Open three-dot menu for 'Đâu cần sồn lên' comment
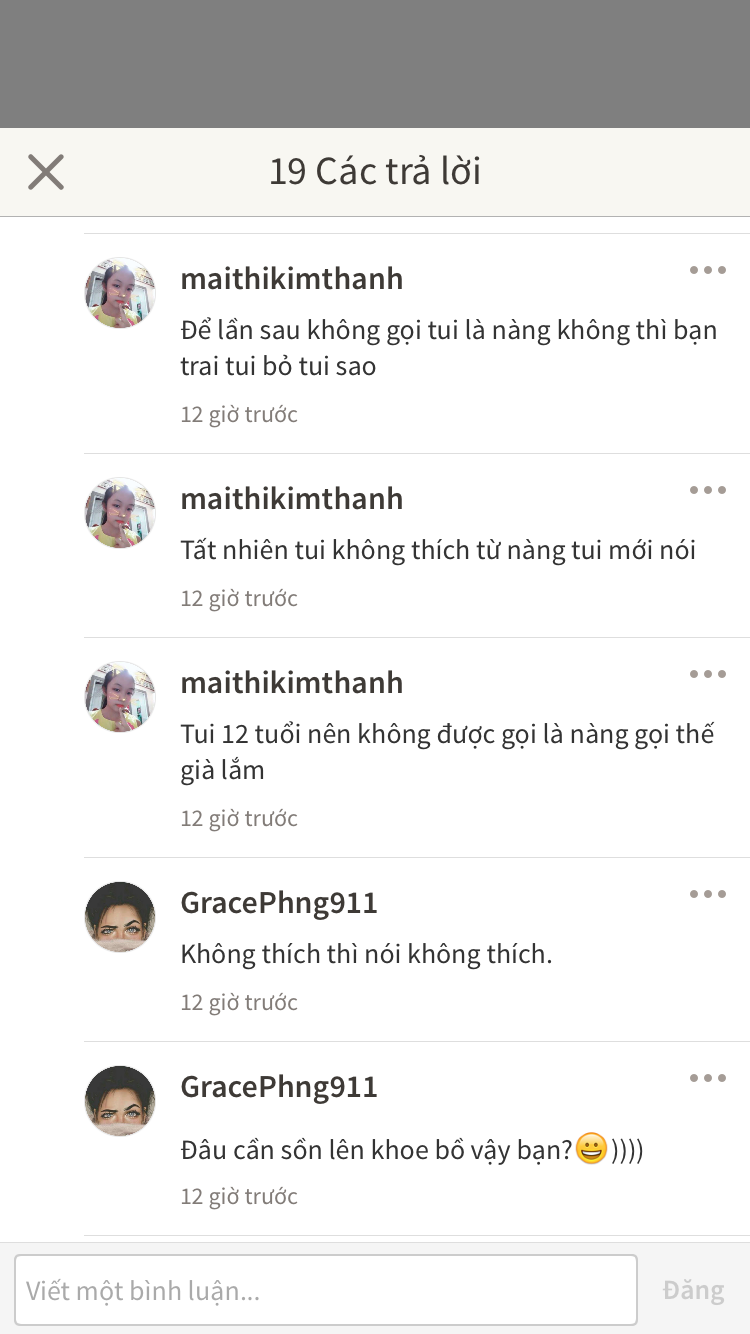The image size is (750, 1334). click(707, 1078)
